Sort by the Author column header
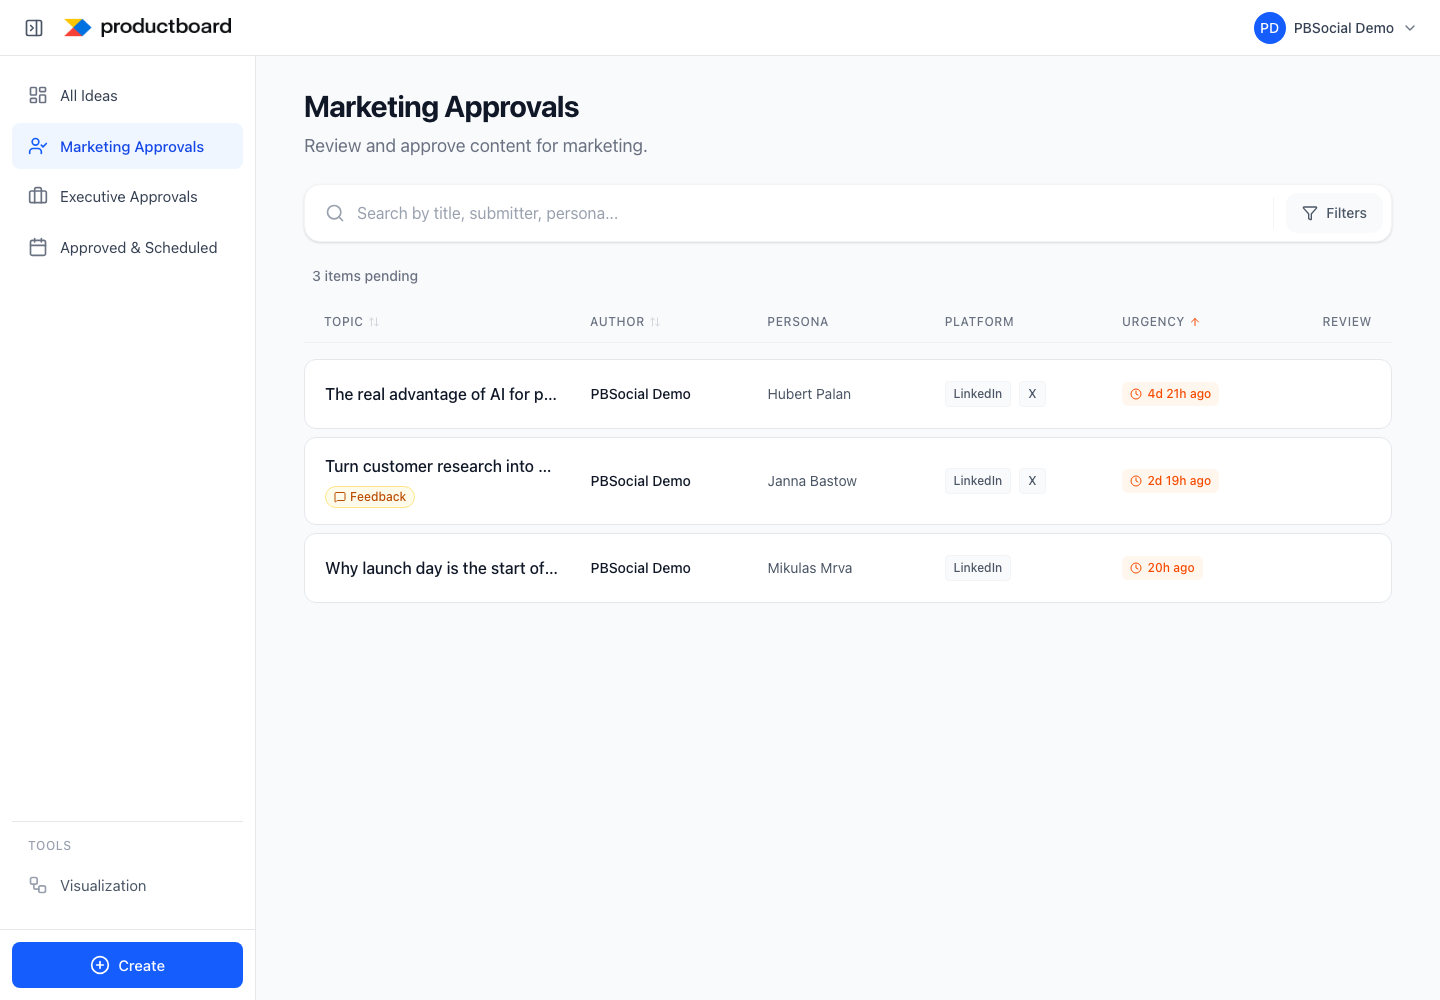This screenshot has height=1000, width=1440. 625,322
